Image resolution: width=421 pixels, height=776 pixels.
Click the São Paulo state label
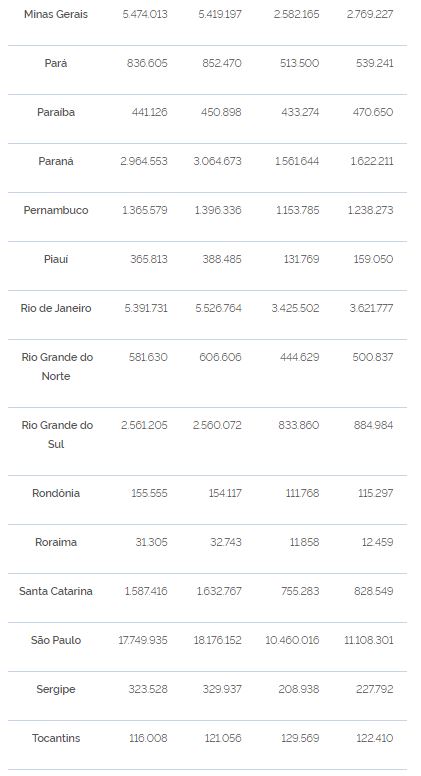click(56, 640)
